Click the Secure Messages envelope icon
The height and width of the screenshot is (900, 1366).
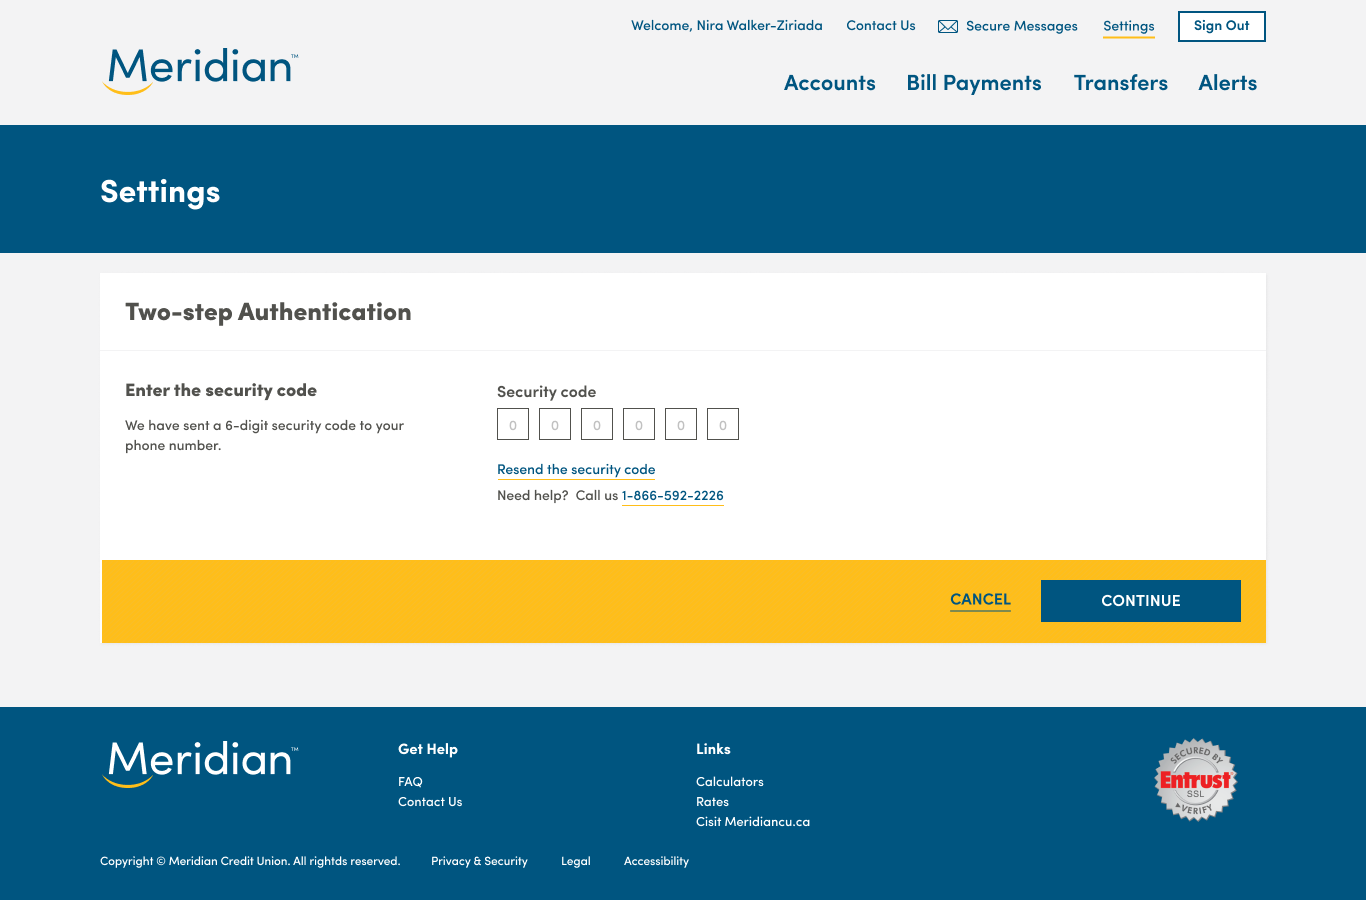[x=948, y=27]
